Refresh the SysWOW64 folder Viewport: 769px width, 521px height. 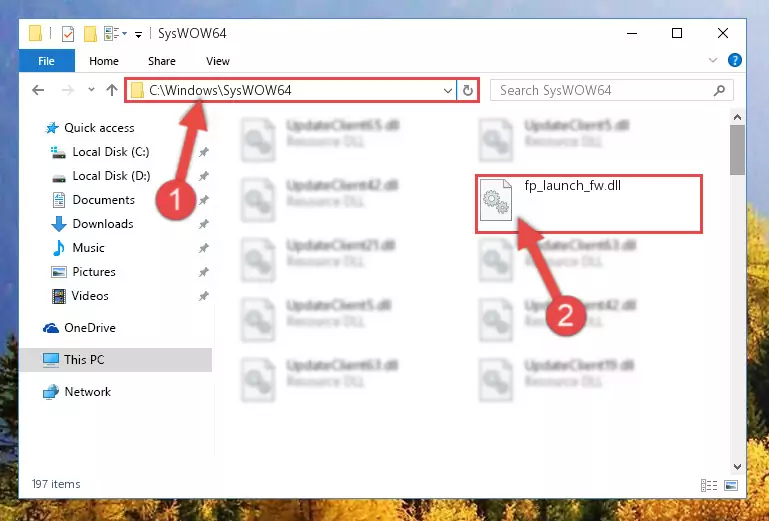[468, 90]
